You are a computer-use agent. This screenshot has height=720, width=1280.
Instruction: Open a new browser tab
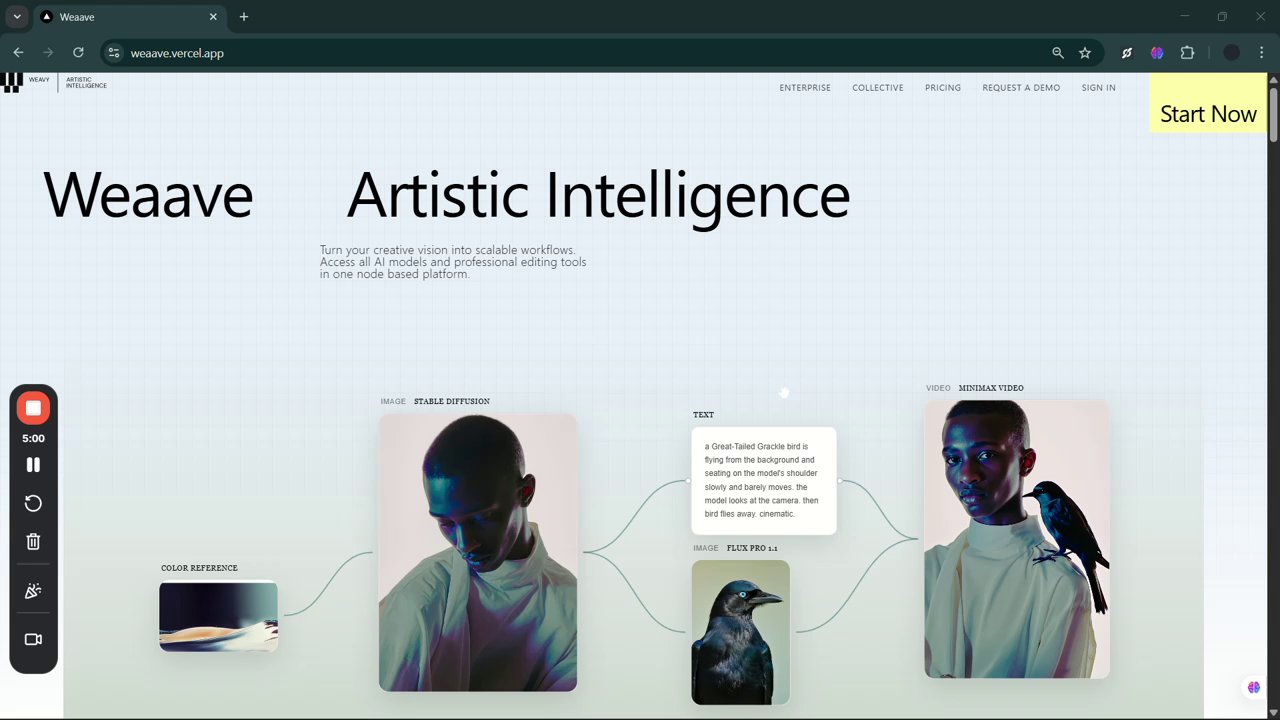(244, 17)
